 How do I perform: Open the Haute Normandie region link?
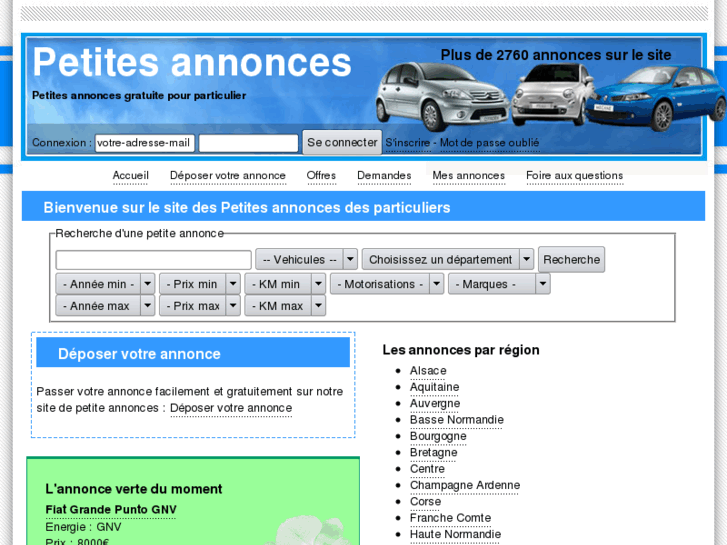(455, 534)
